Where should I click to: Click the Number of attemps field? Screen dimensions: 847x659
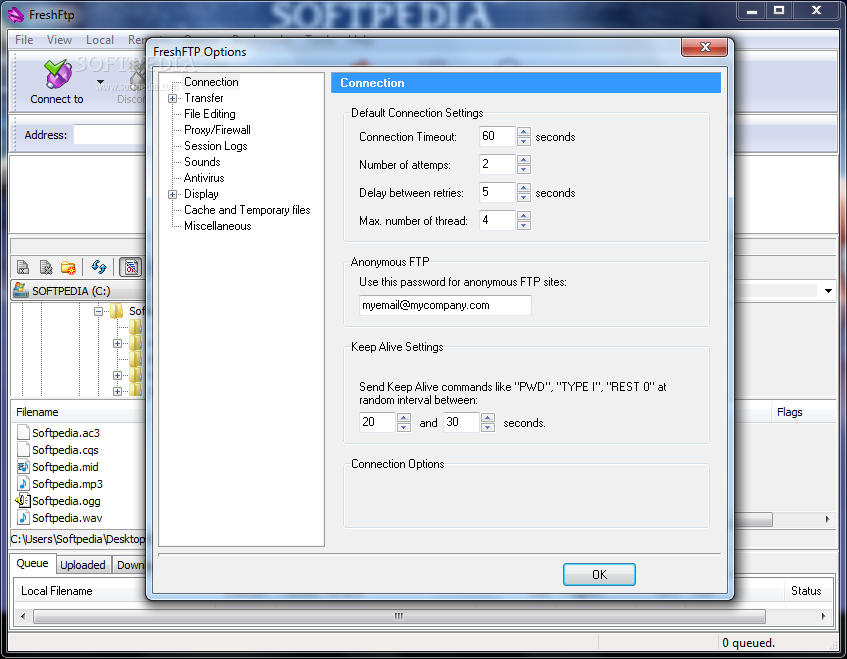click(497, 164)
